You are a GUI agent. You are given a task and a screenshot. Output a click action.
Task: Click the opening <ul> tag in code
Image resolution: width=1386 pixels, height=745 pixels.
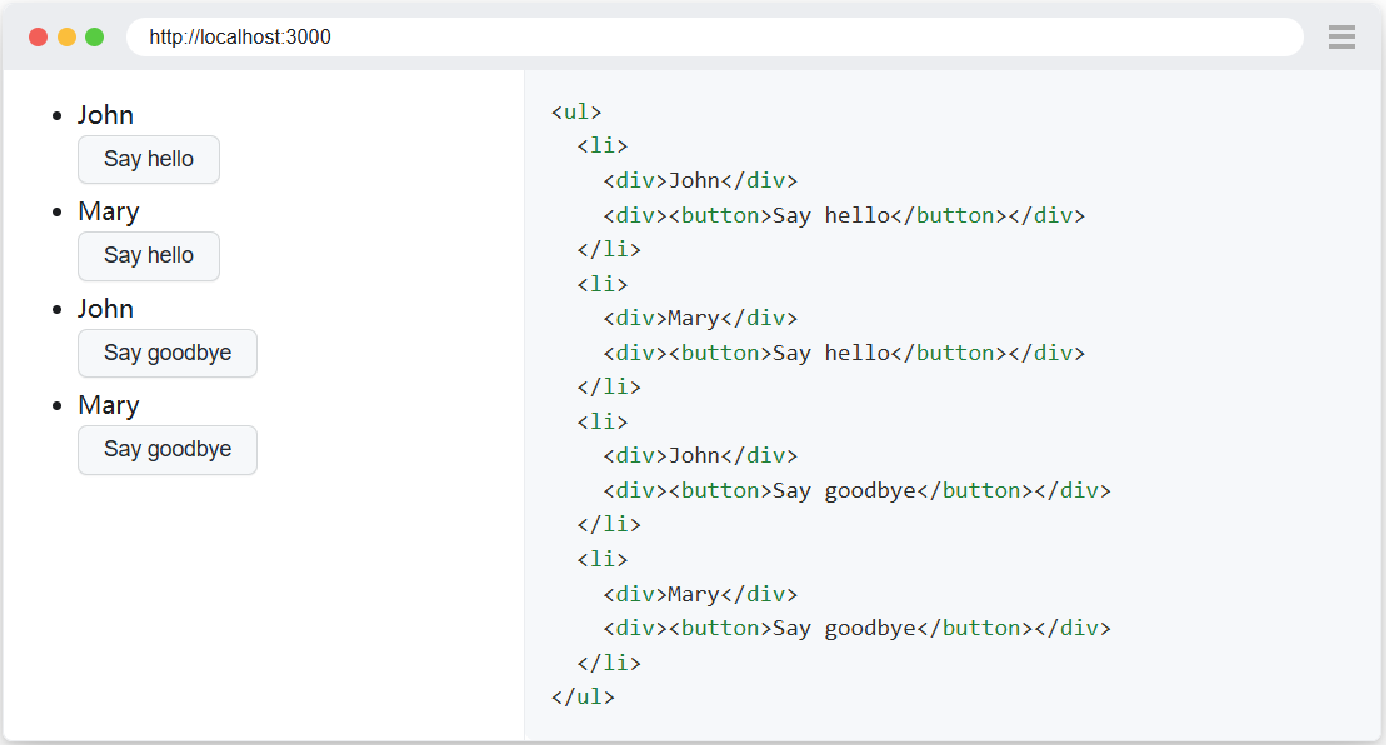click(x=576, y=112)
